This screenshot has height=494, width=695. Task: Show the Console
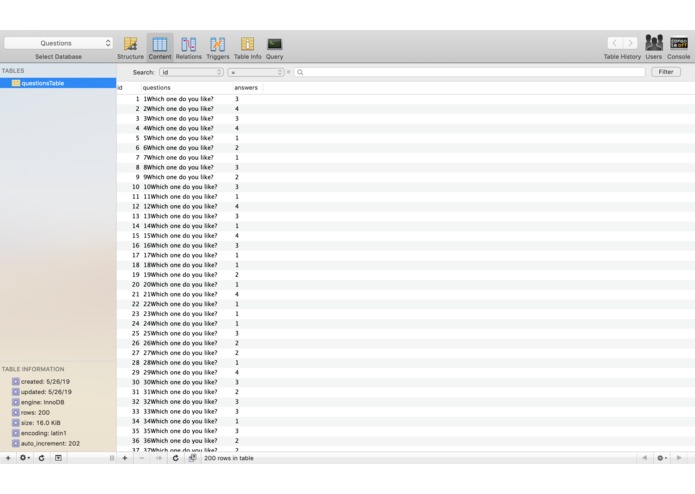click(679, 48)
